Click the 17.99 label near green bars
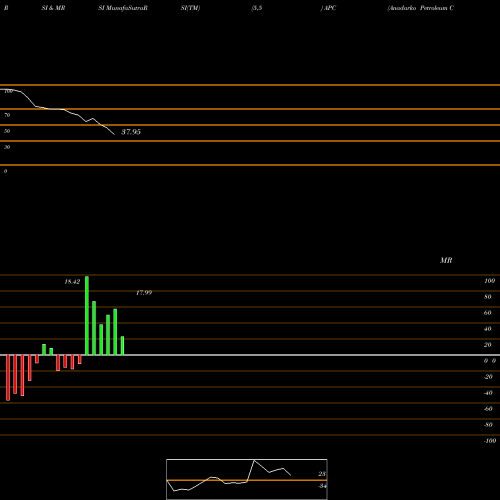The width and height of the screenshot is (500, 500). click(x=144, y=293)
